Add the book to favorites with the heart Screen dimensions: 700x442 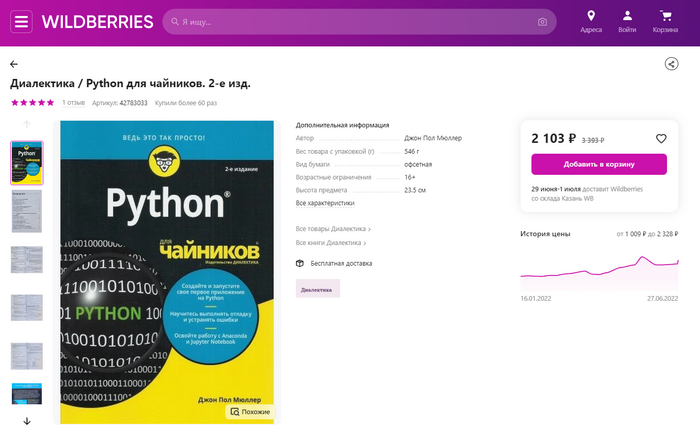pyautogui.click(x=661, y=139)
